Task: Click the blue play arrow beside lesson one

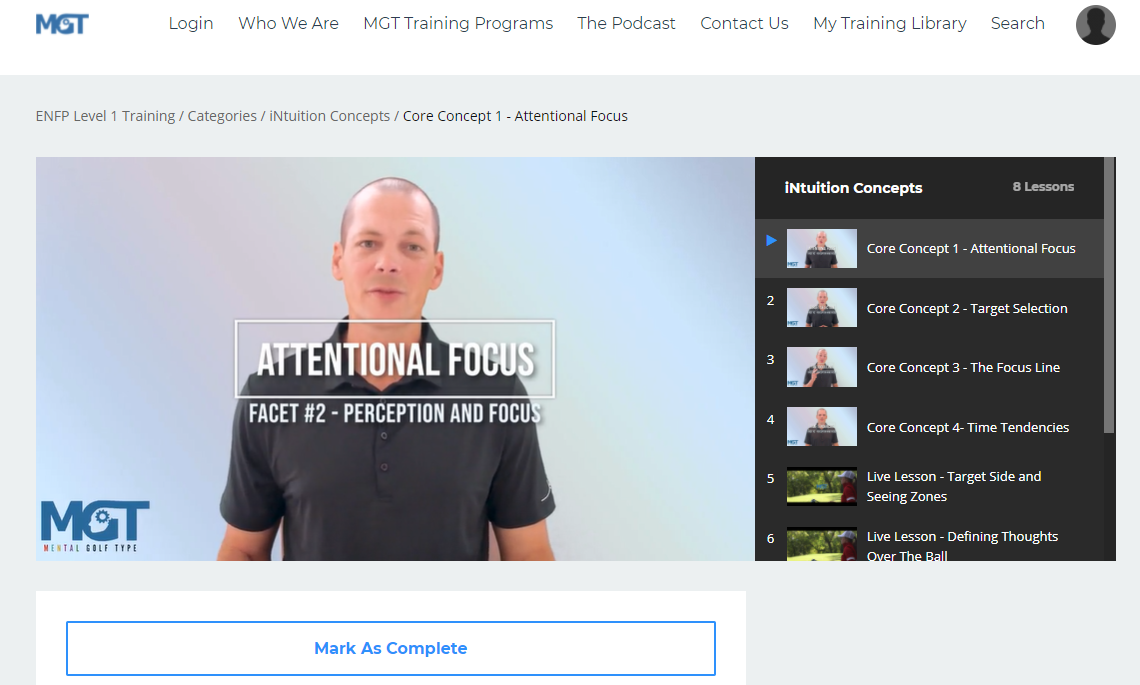Action: point(771,241)
